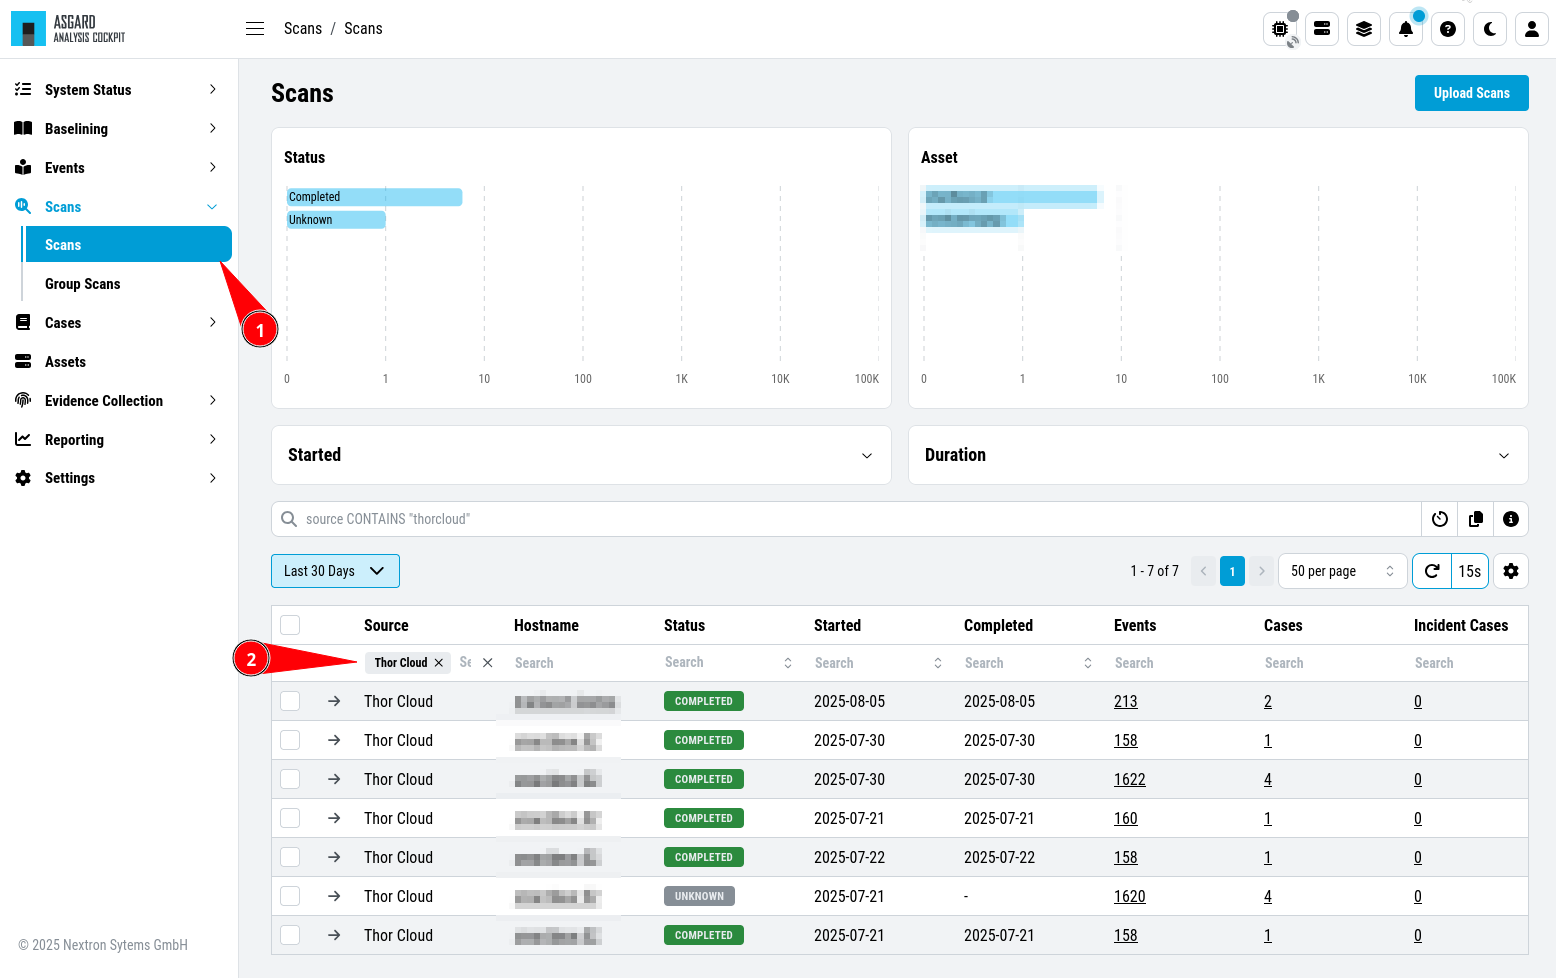Select checkbox for 2025-08-05 scan row

(x=290, y=701)
